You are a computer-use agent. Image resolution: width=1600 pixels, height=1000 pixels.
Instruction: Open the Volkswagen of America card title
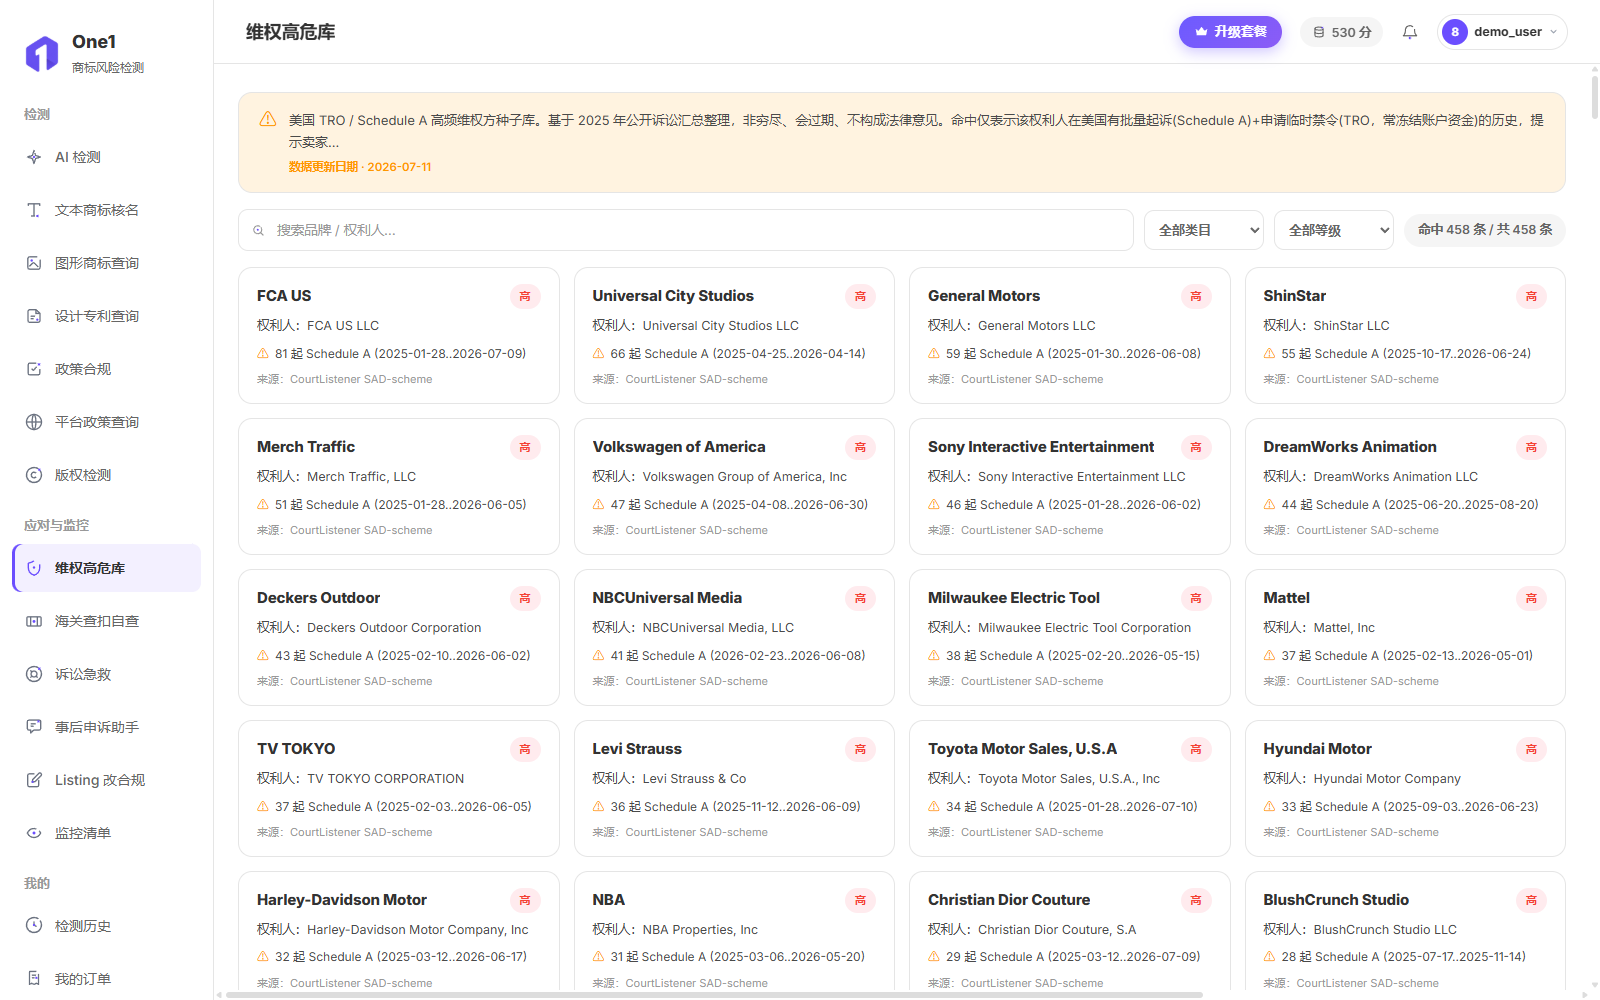(679, 447)
